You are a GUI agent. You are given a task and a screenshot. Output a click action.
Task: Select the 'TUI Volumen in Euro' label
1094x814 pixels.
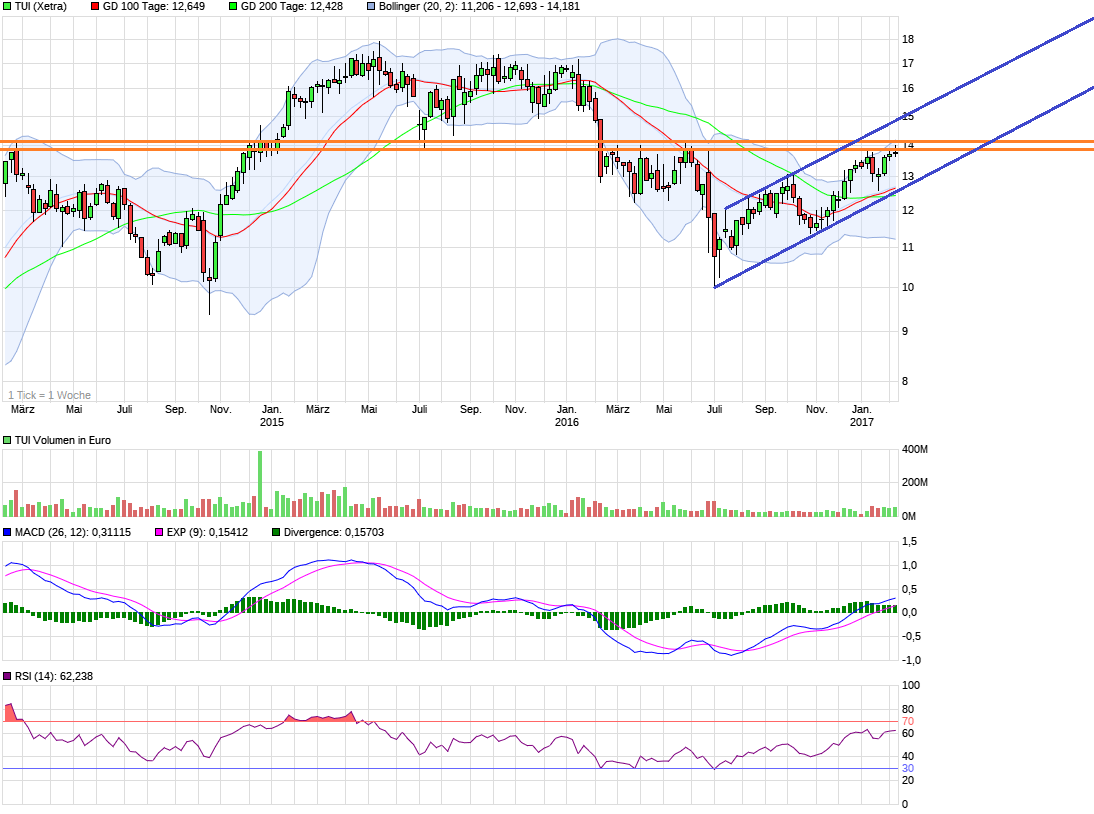tap(63, 440)
